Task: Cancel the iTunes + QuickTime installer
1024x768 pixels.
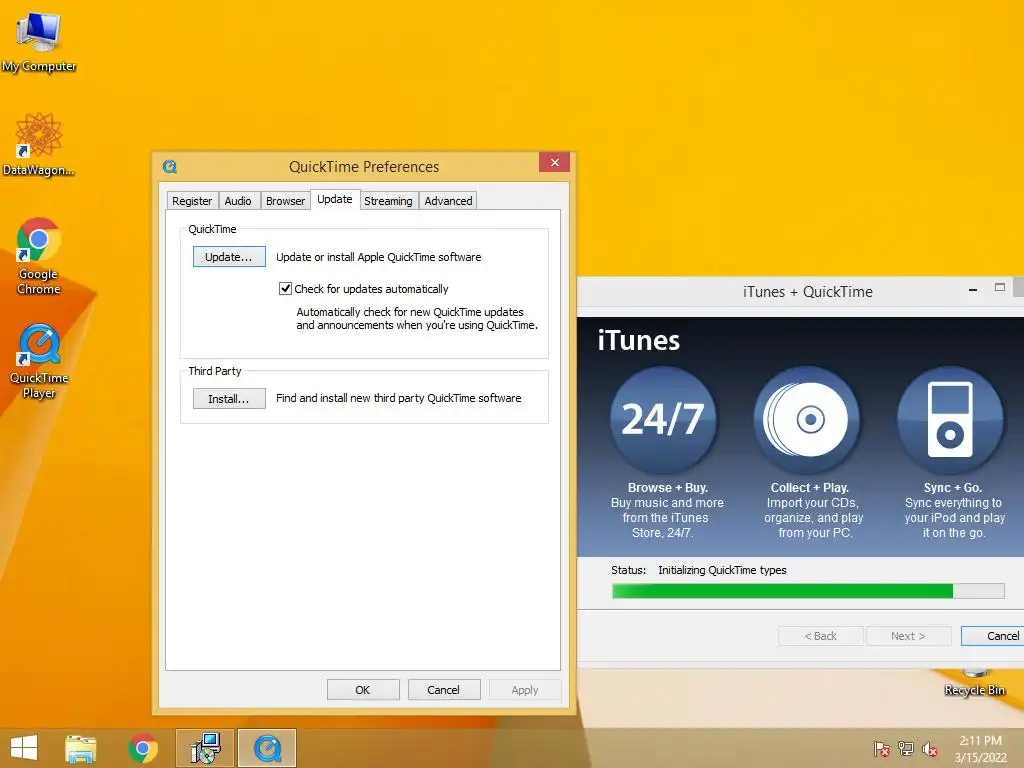Action: point(993,635)
